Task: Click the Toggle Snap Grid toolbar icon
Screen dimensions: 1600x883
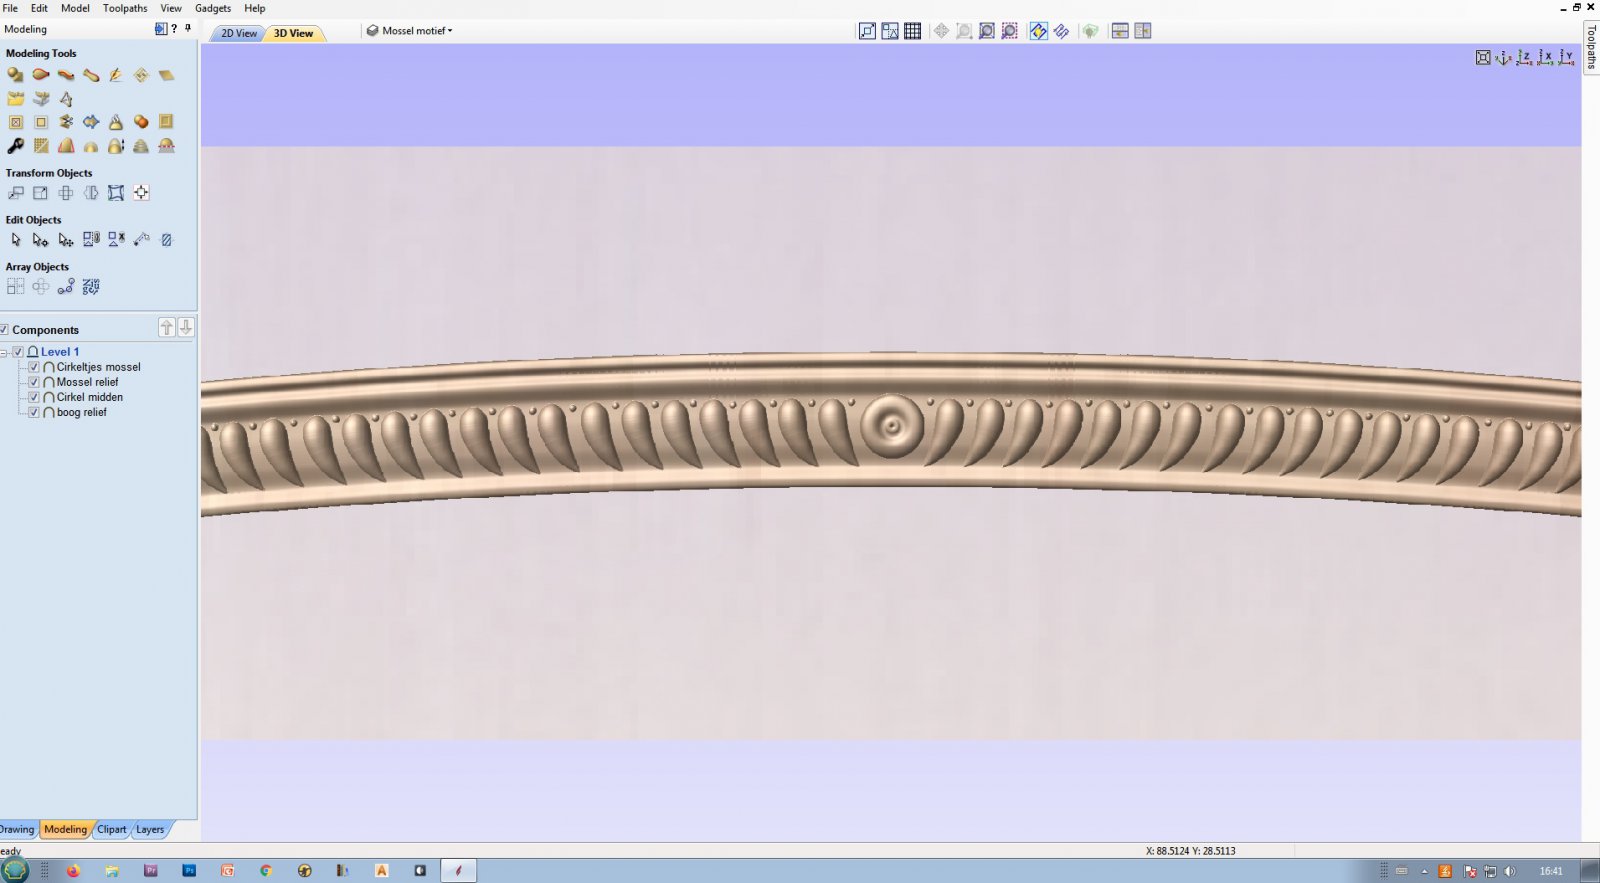Action: tap(913, 31)
